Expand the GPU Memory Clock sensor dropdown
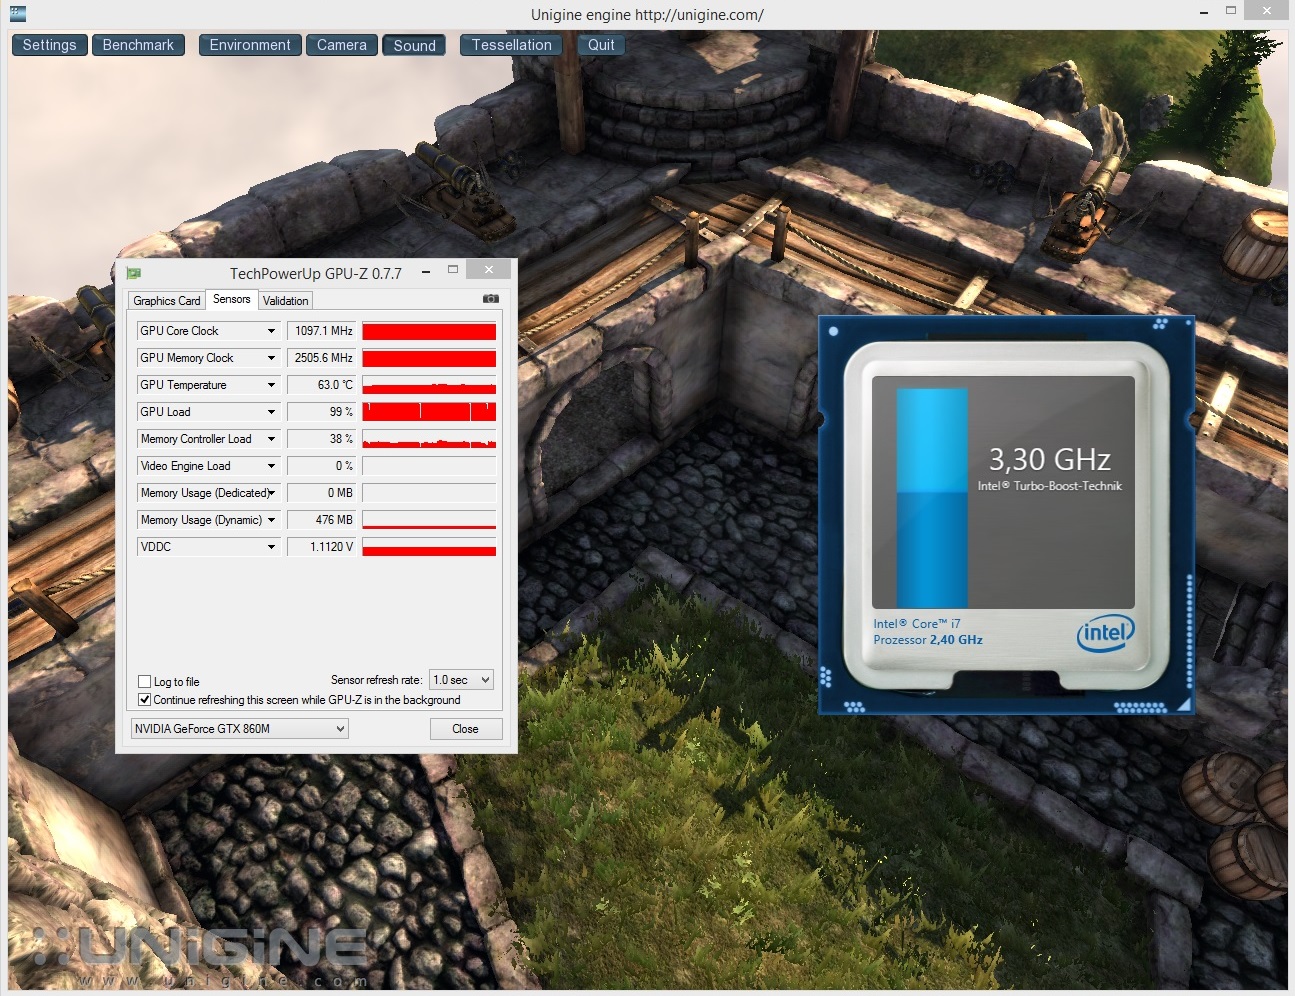The width and height of the screenshot is (1295, 996). coord(271,358)
